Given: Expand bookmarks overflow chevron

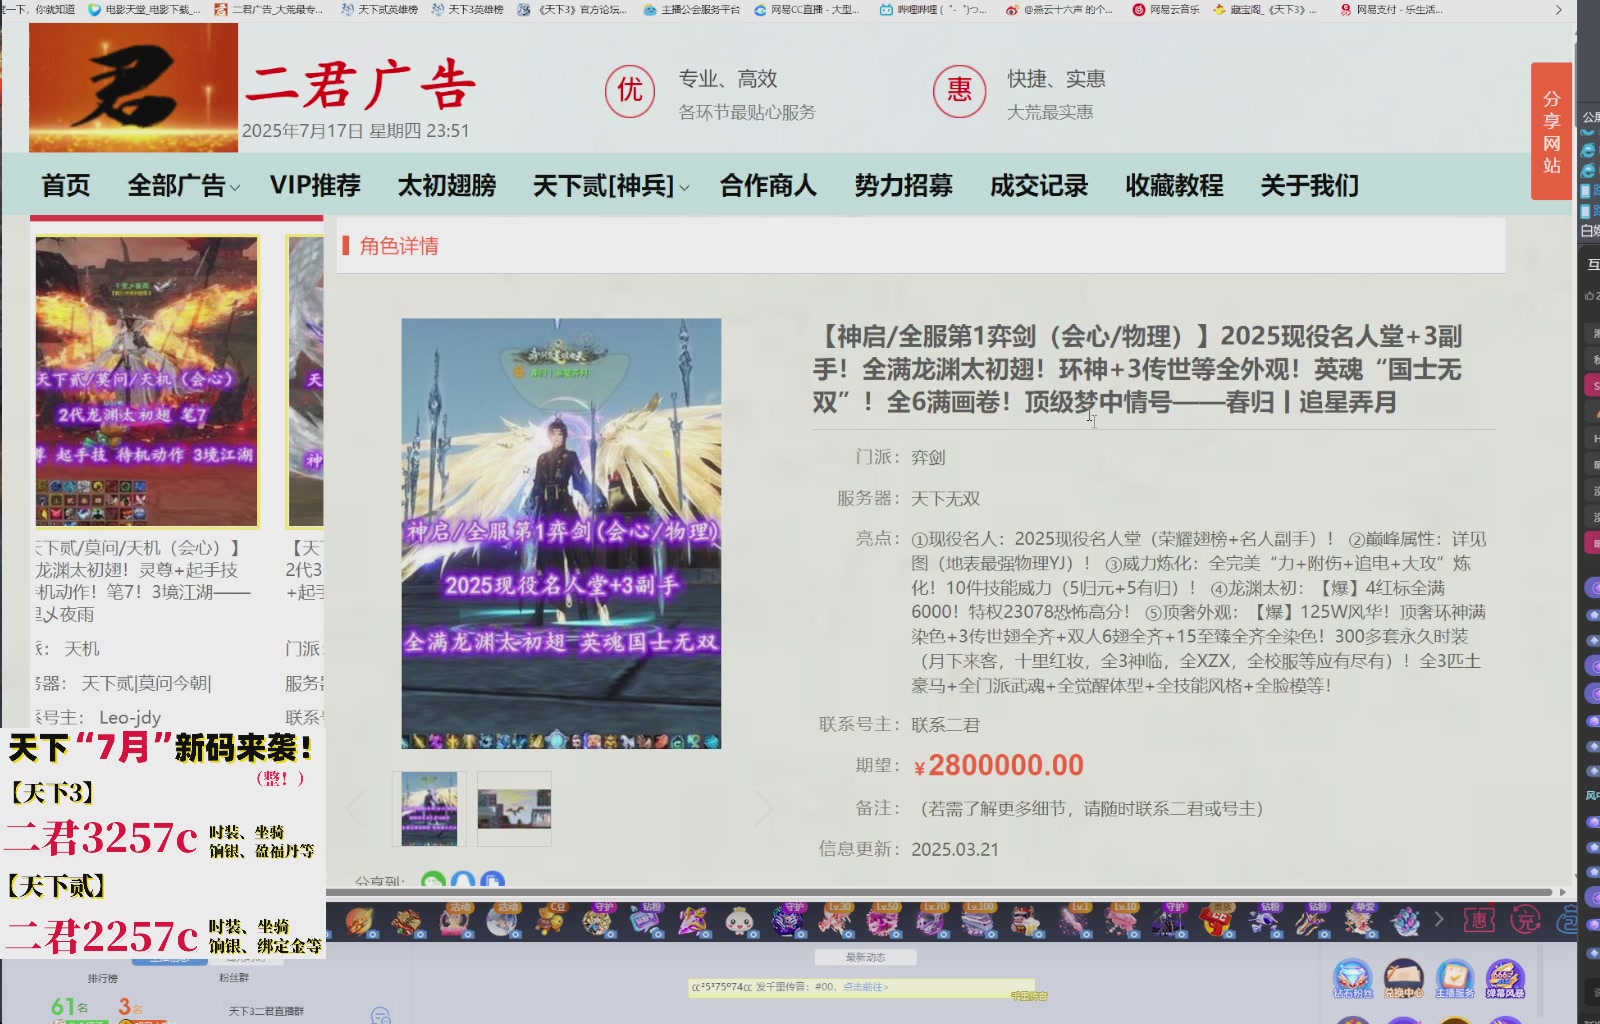Looking at the screenshot, I should [x=1558, y=9].
